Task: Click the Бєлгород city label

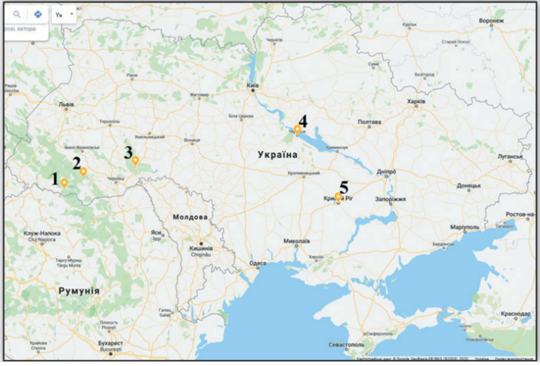Action: (x=424, y=74)
